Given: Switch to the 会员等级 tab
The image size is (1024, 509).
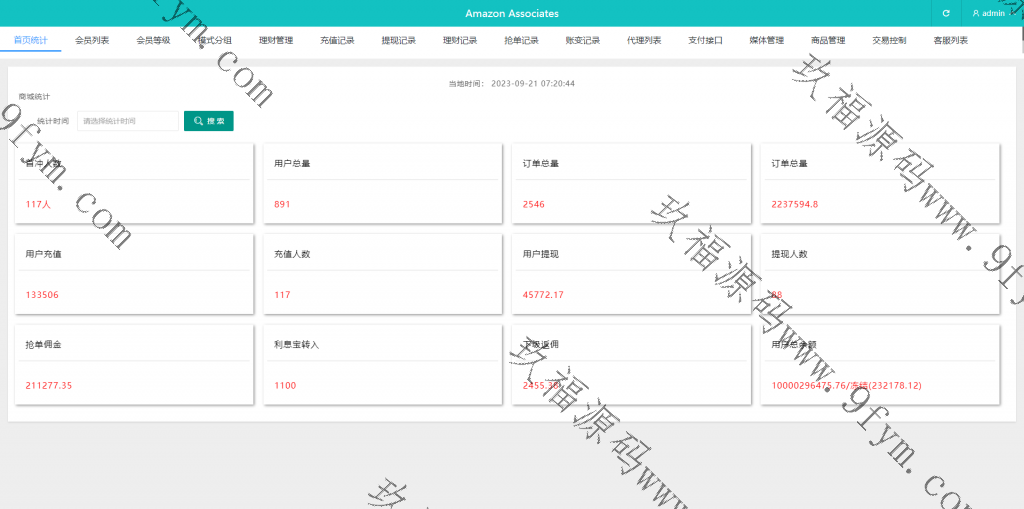Looking at the screenshot, I should (153, 40).
